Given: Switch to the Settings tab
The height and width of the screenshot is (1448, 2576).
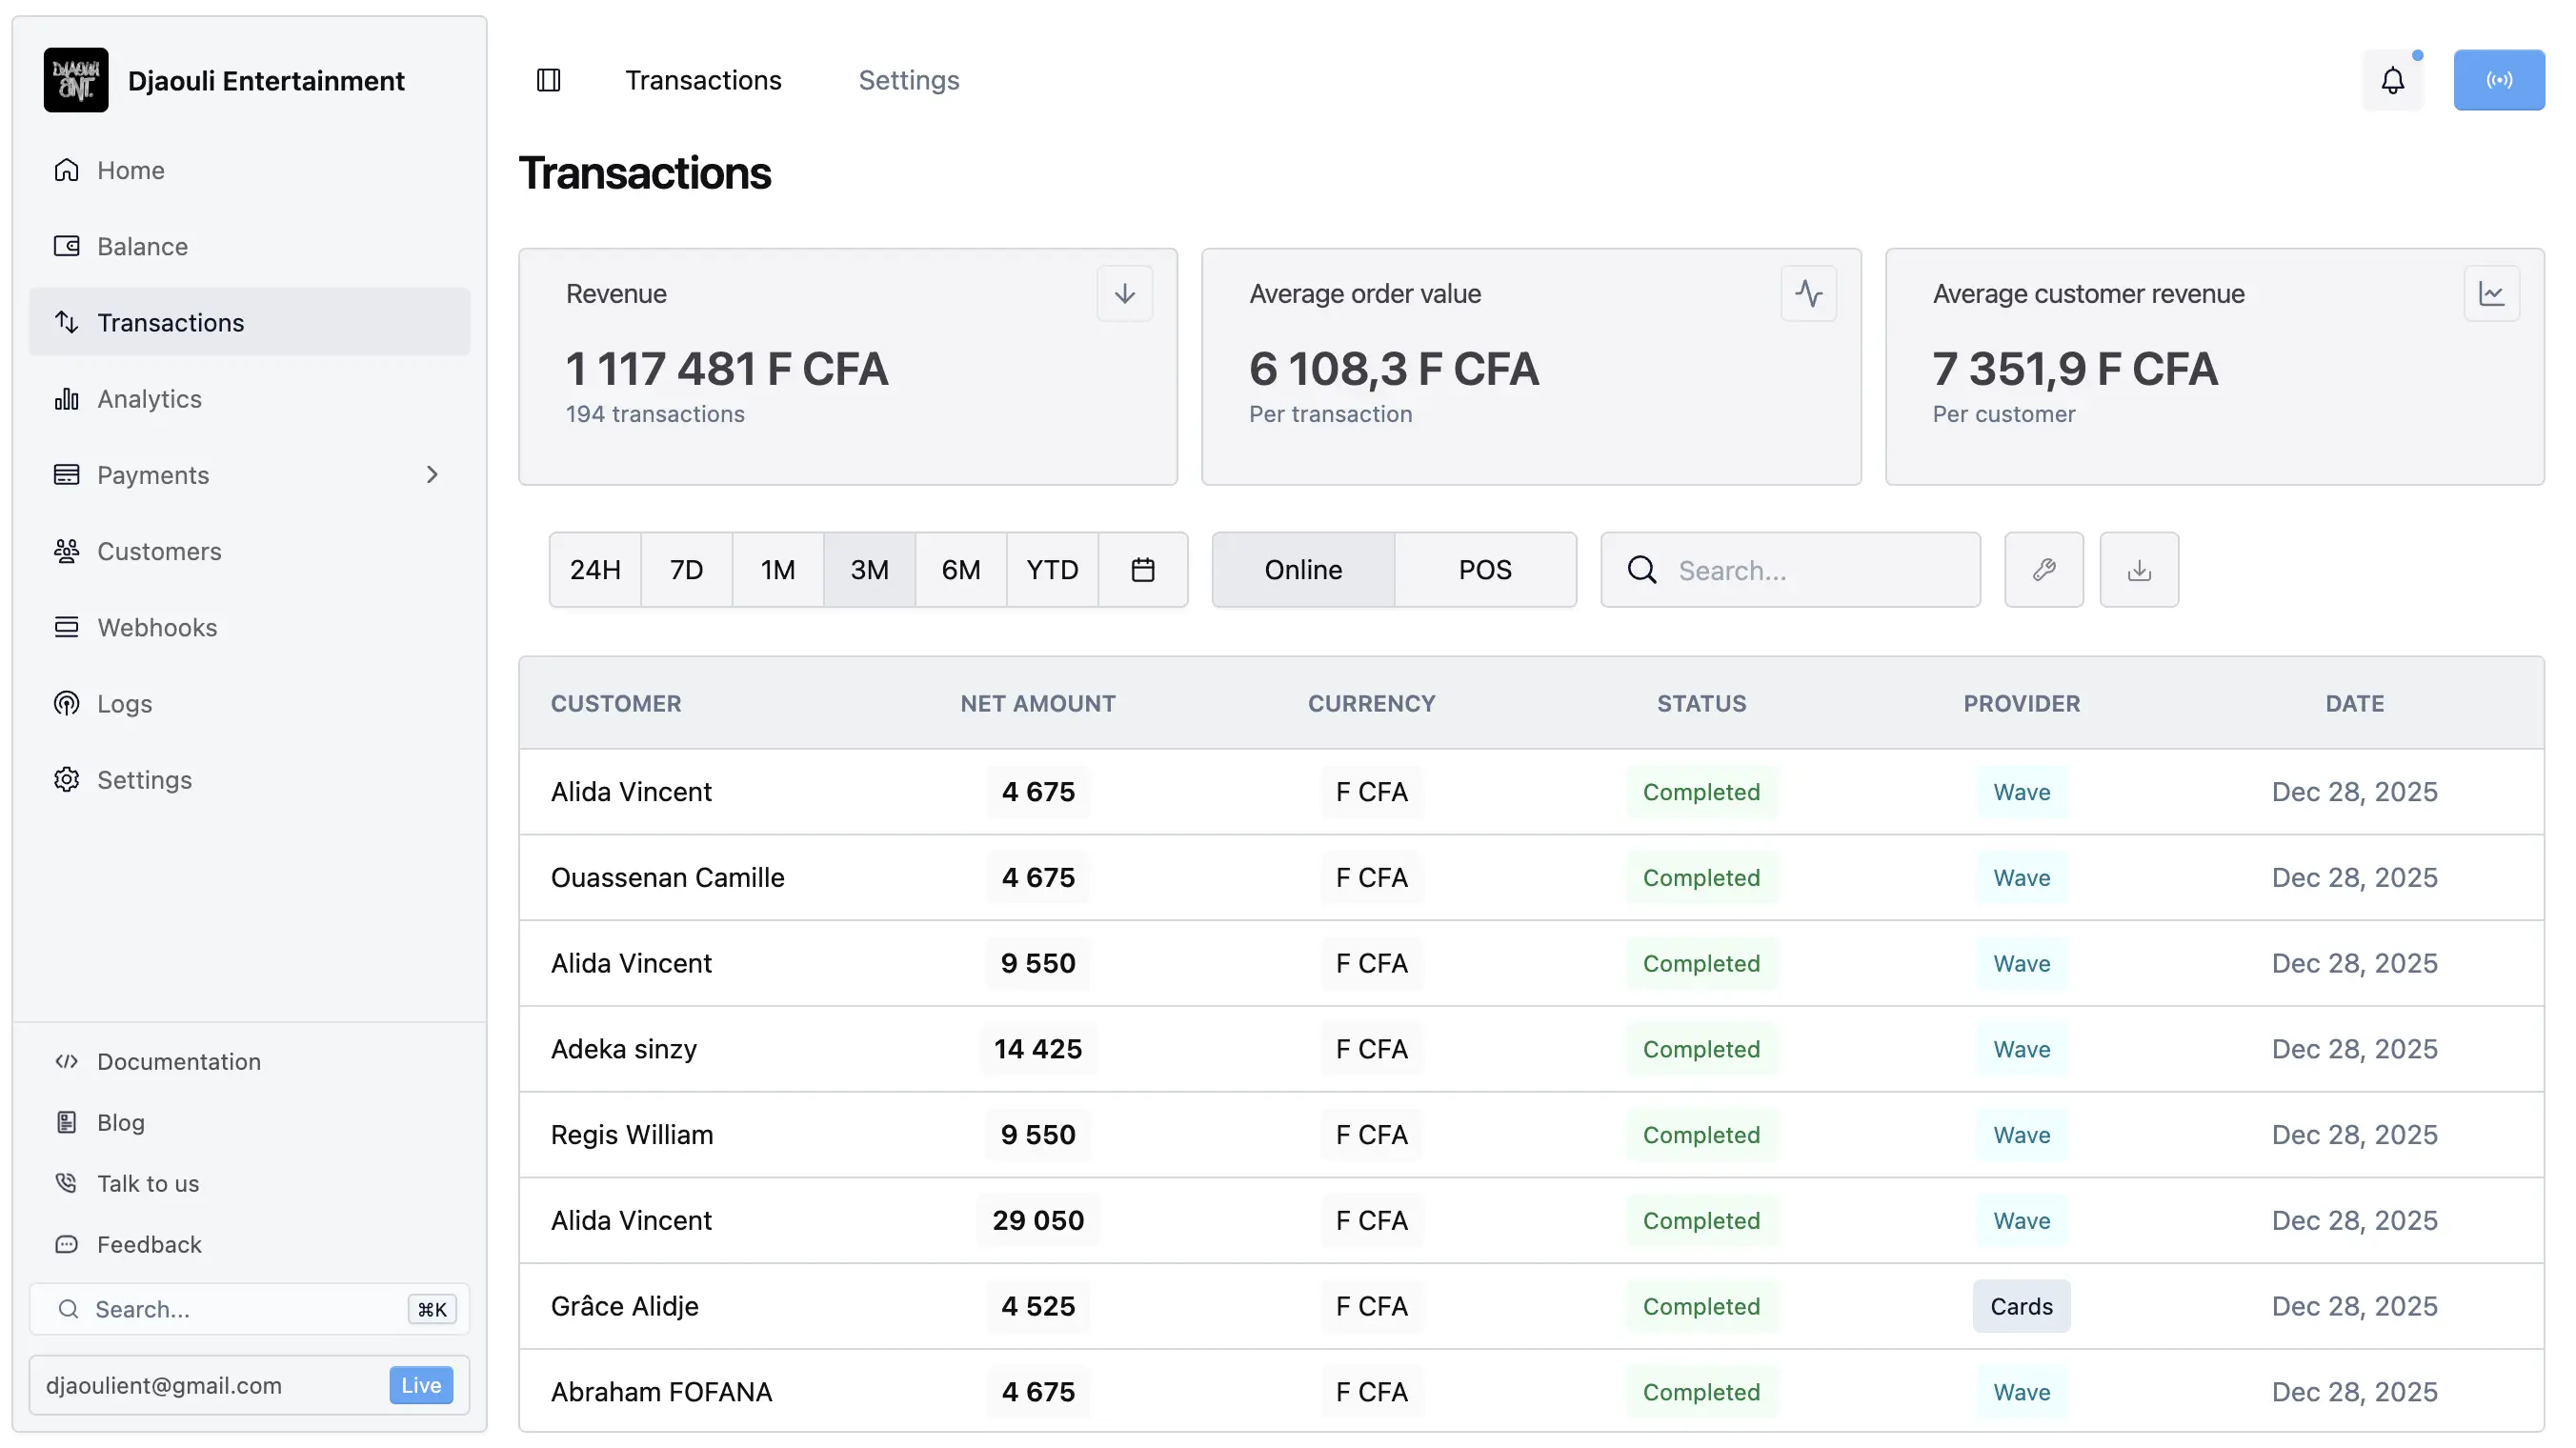Looking at the screenshot, I should pyautogui.click(x=908, y=80).
